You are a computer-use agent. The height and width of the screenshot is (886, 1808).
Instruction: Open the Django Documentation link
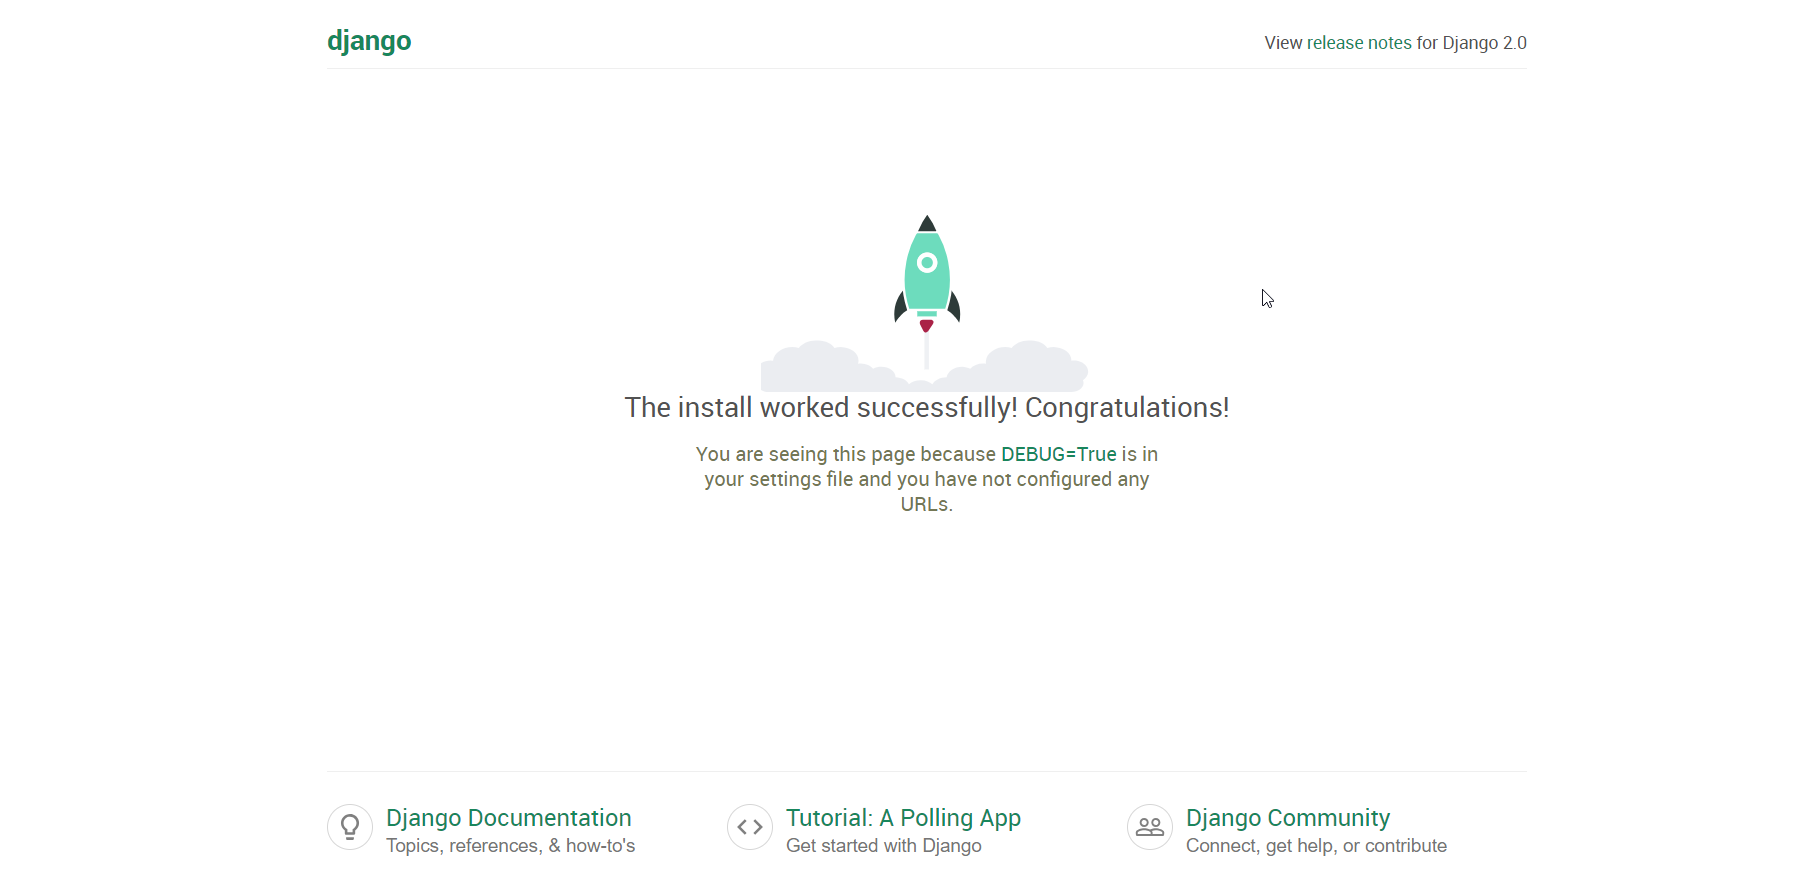click(x=509, y=818)
